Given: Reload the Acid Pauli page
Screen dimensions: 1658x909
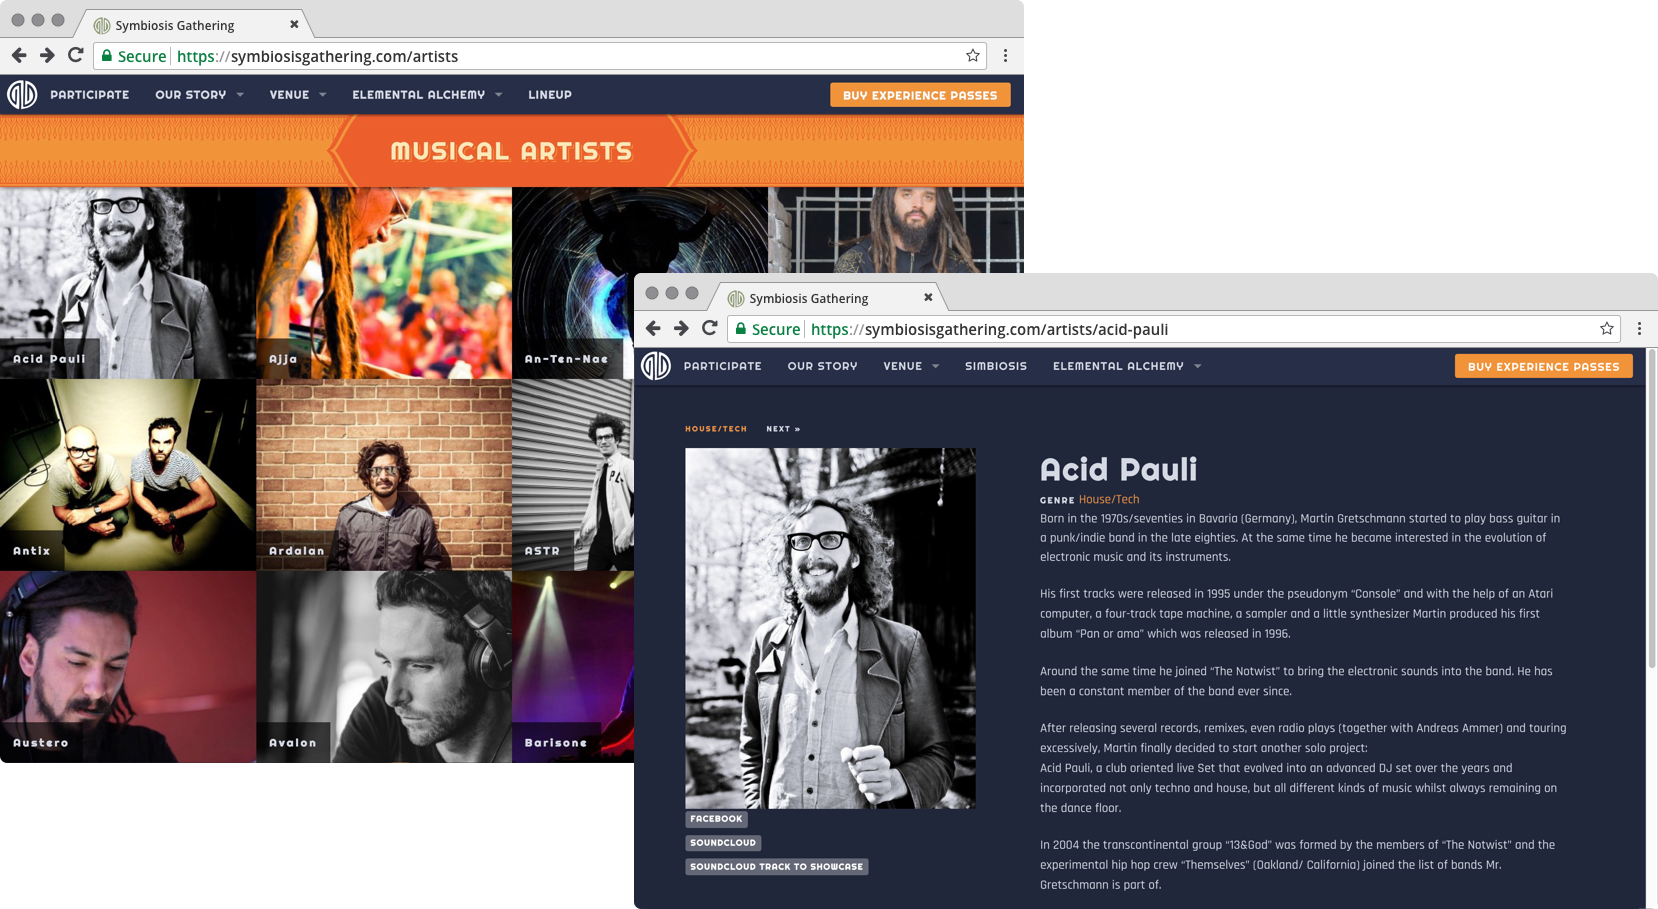Looking at the screenshot, I should pyautogui.click(x=709, y=329).
